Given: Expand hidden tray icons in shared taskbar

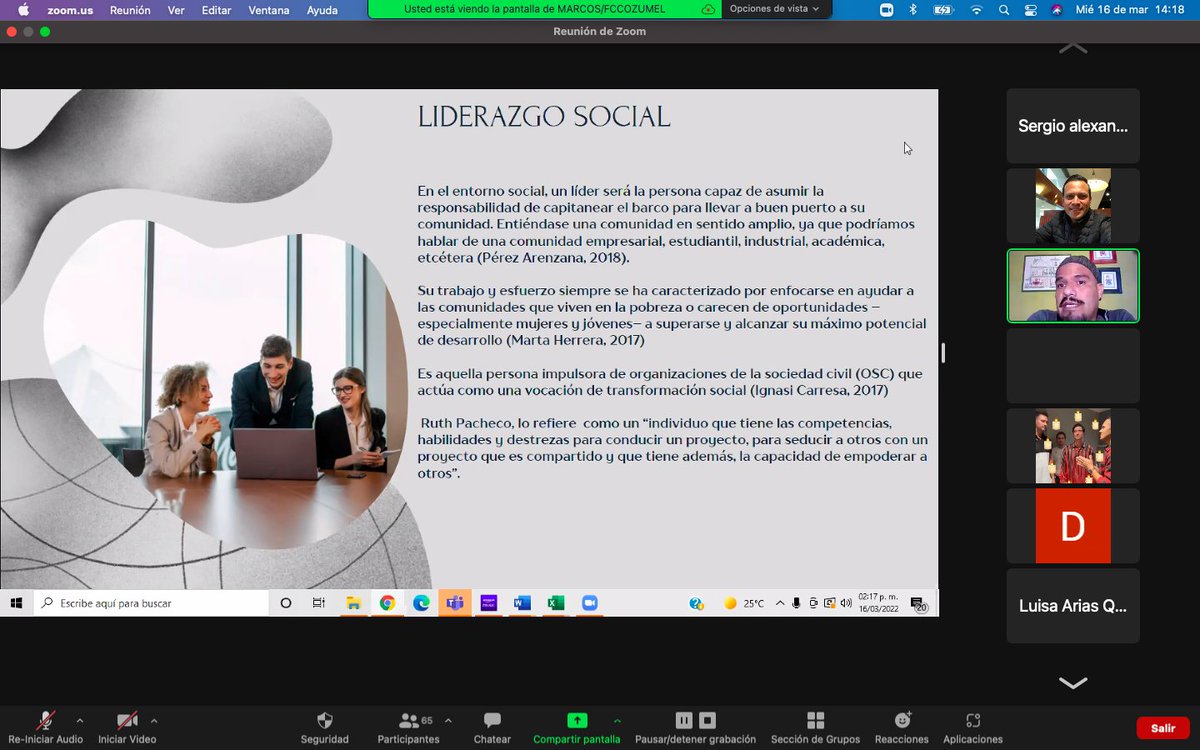Looking at the screenshot, I should (x=780, y=603).
